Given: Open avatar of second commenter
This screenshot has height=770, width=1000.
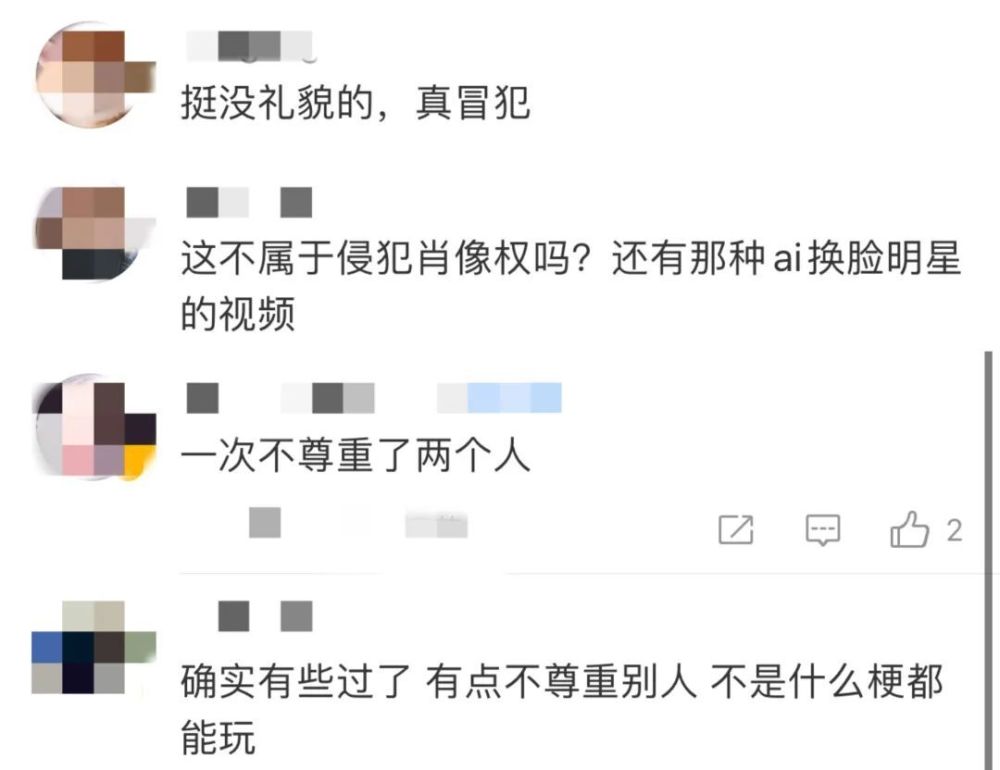Looking at the screenshot, I should pyautogui.click(x=94, y=233).
